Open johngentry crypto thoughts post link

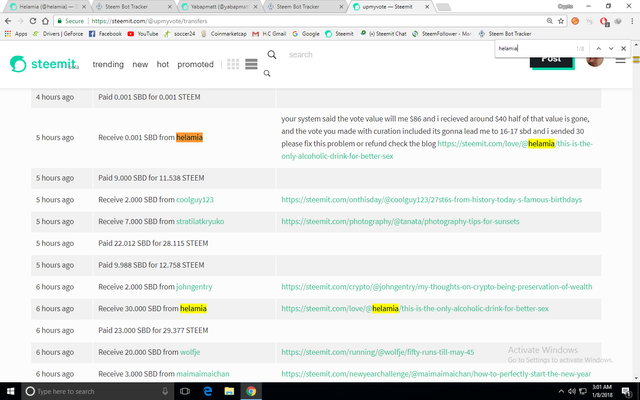point(436,287)
